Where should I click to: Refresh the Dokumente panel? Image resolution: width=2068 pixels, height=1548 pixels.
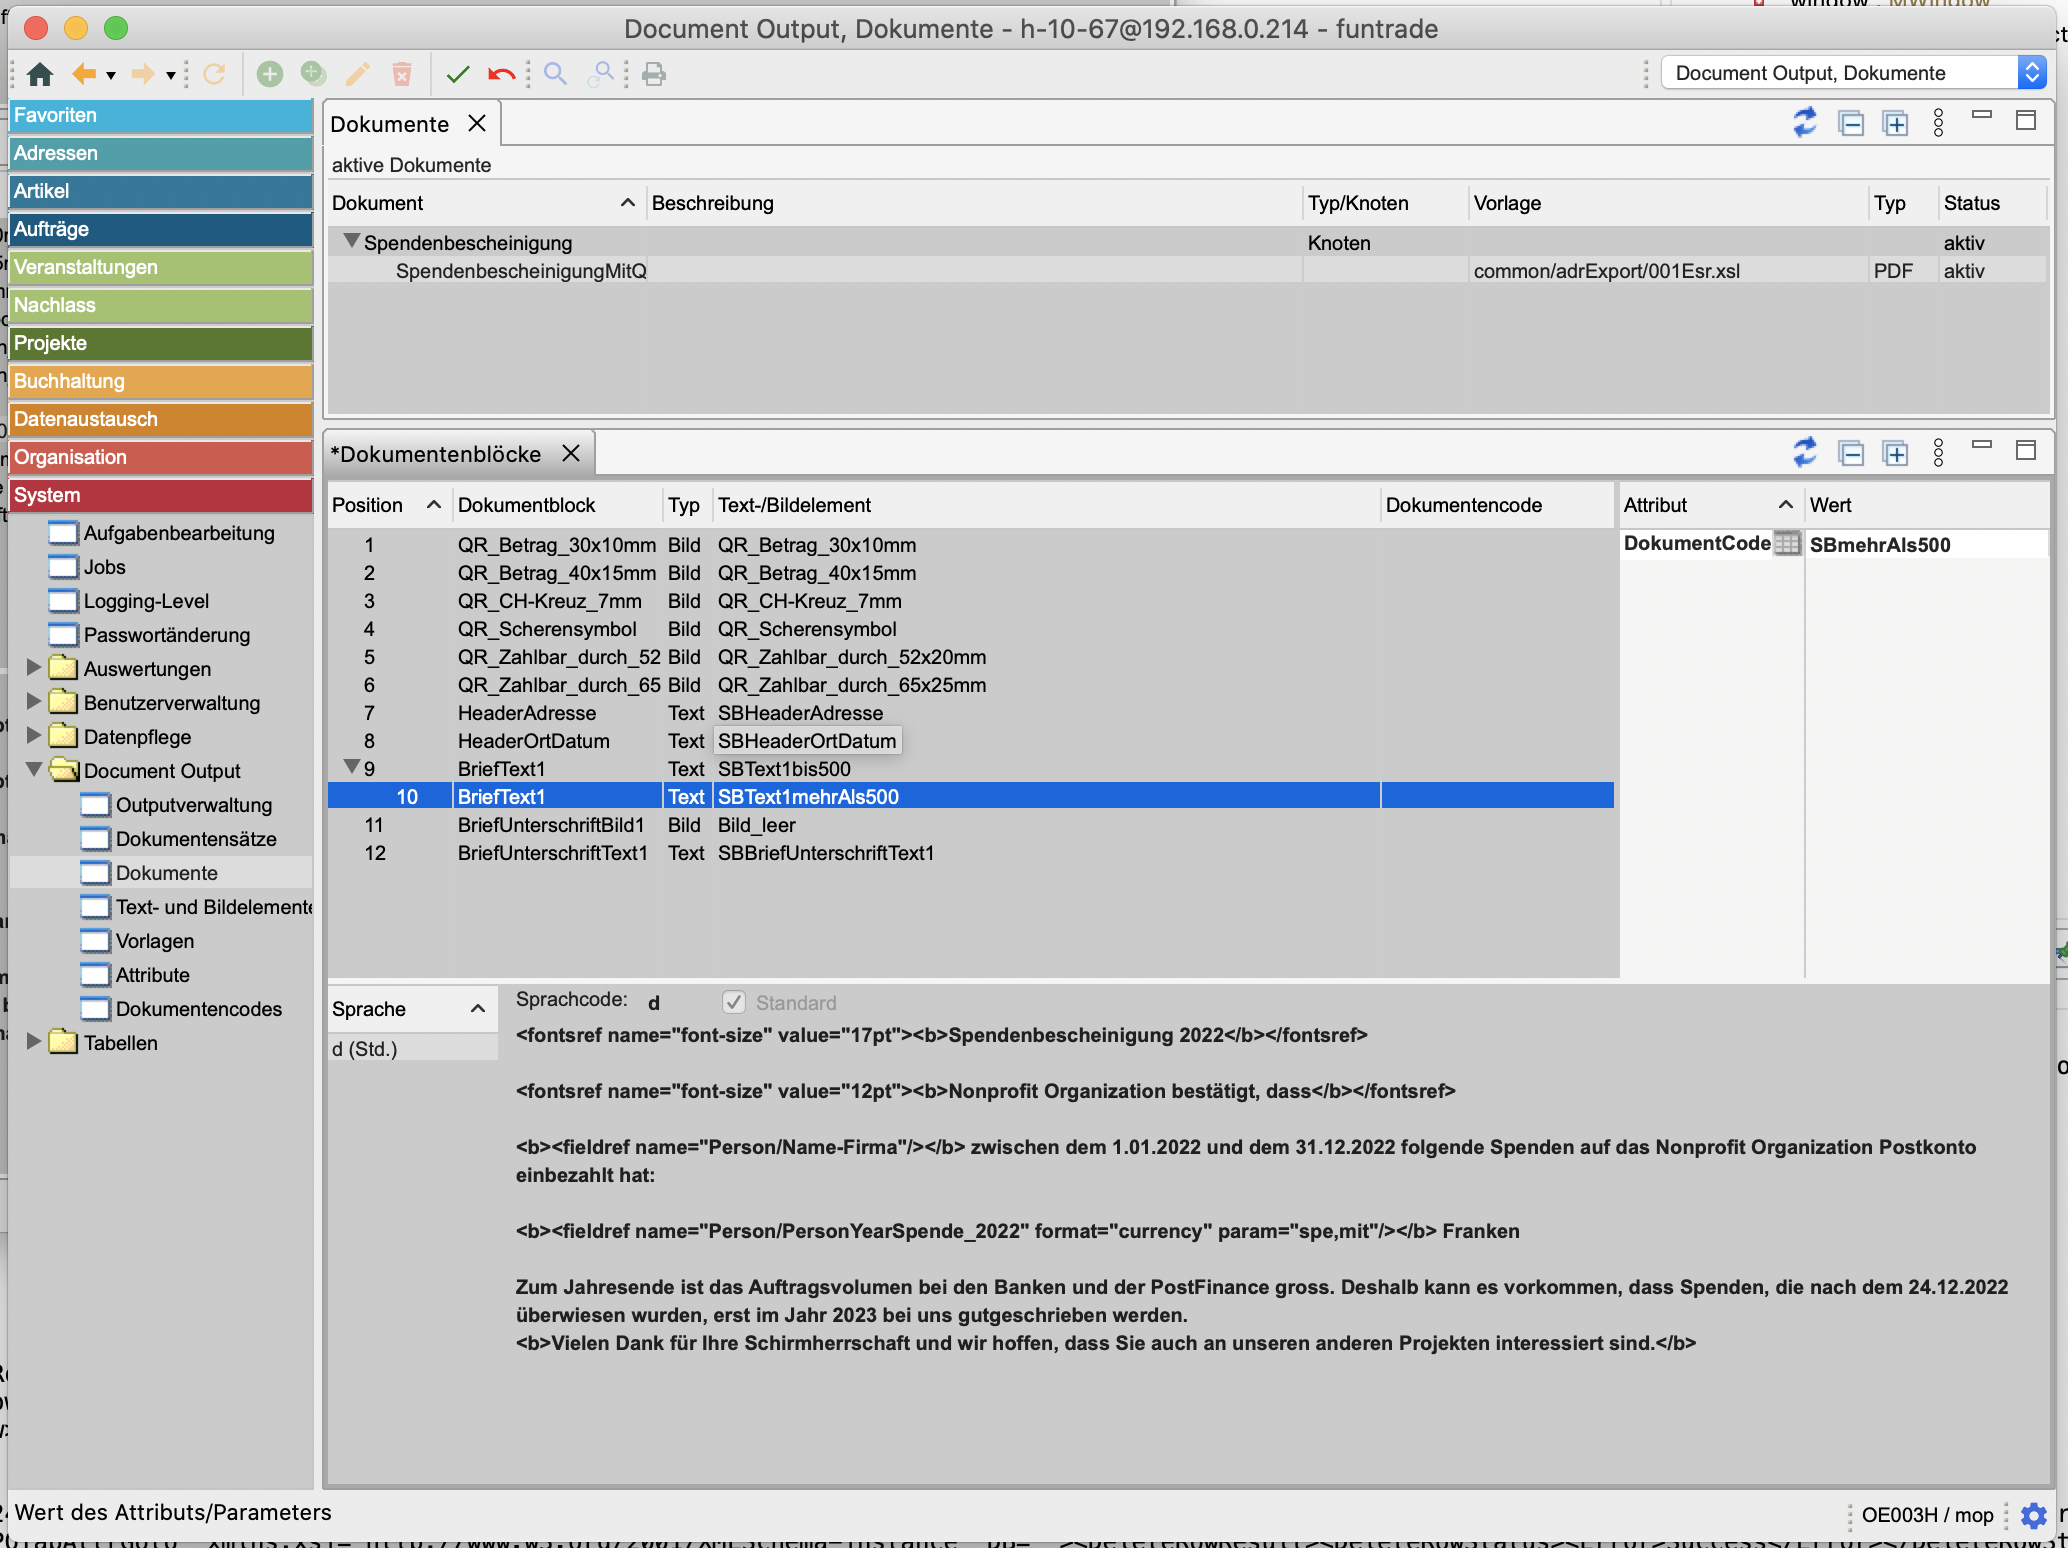click(x=1805, y=123)
